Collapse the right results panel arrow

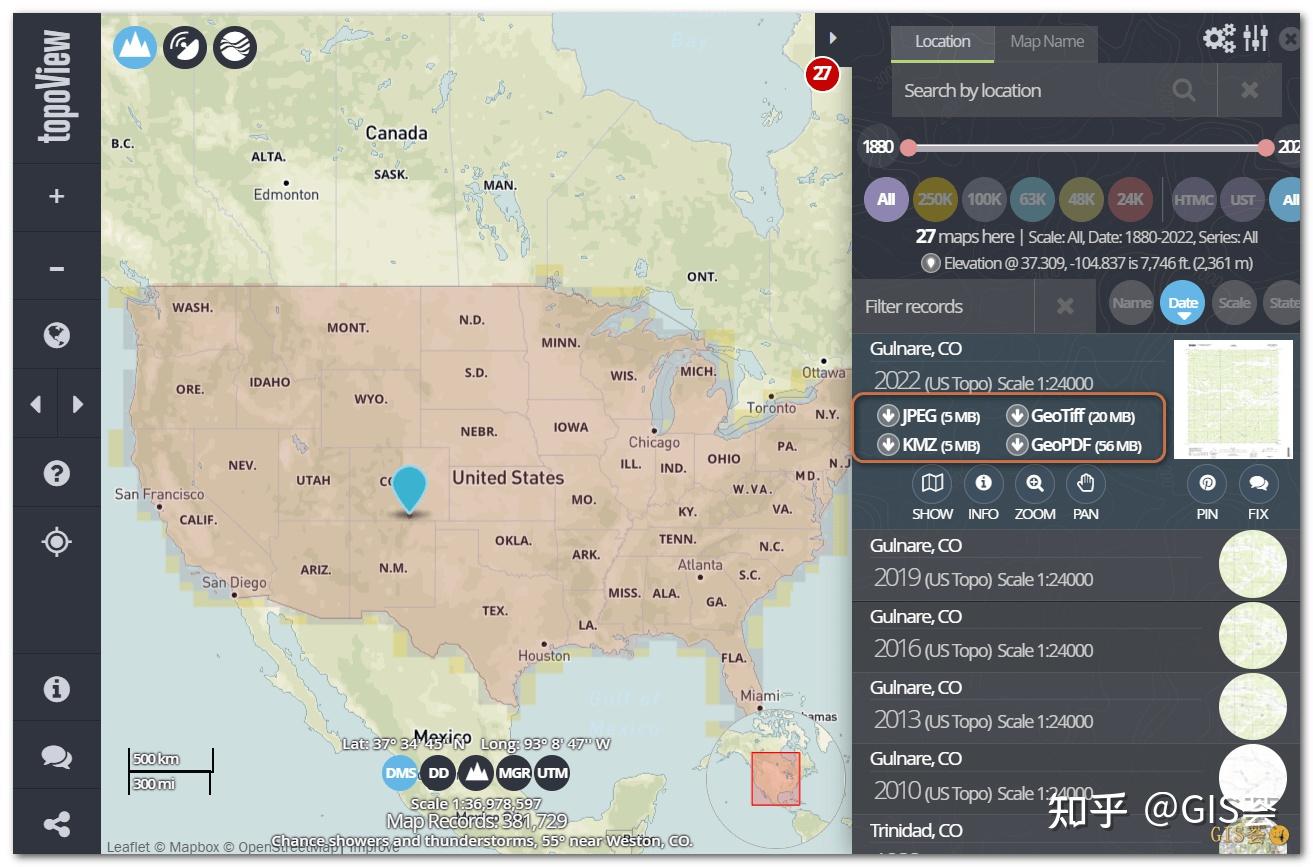coord(833,37)
